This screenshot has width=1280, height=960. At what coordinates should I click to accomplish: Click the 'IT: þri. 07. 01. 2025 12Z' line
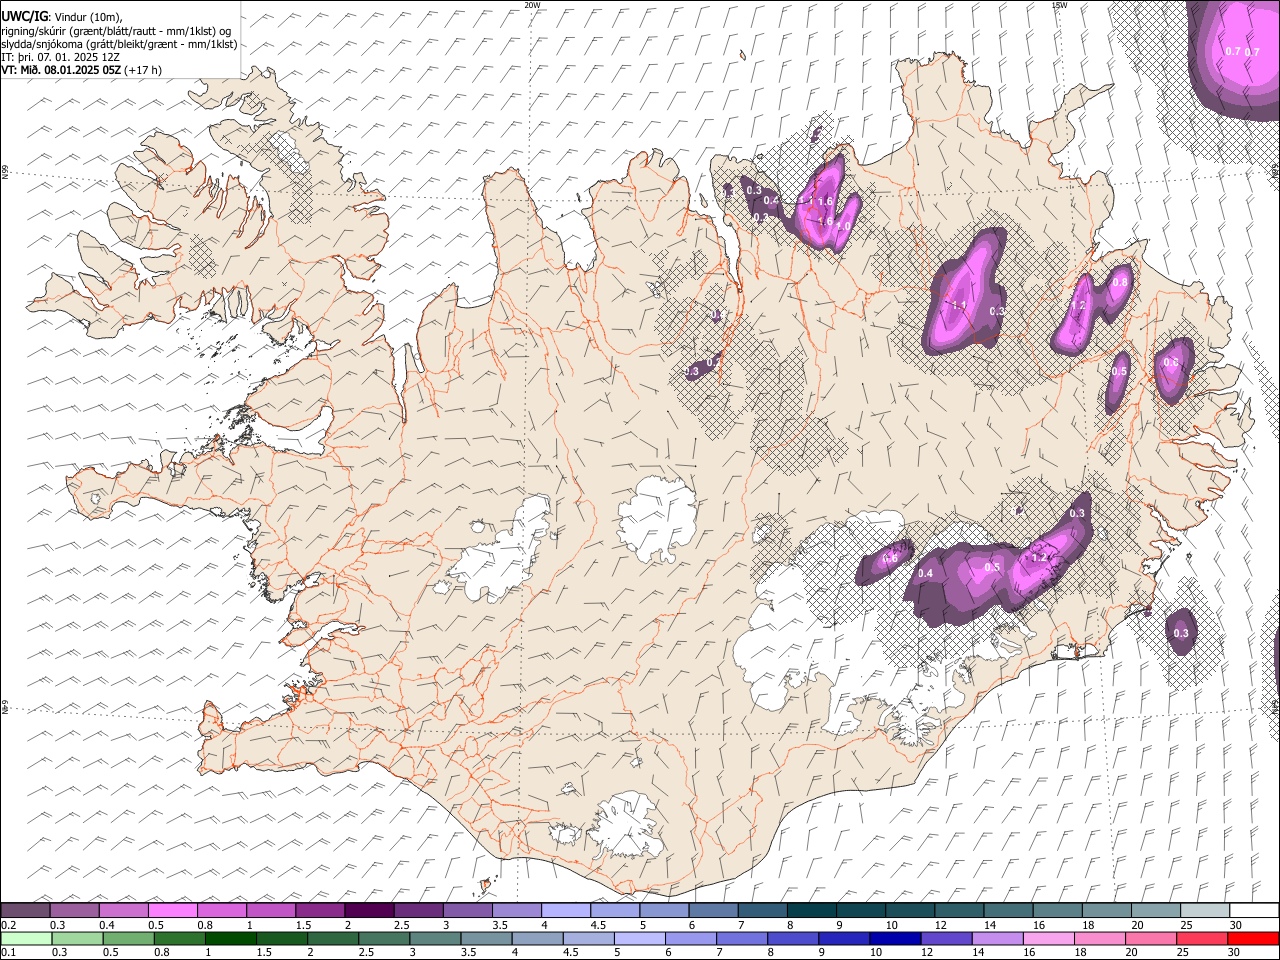click(x=61, y=57)
